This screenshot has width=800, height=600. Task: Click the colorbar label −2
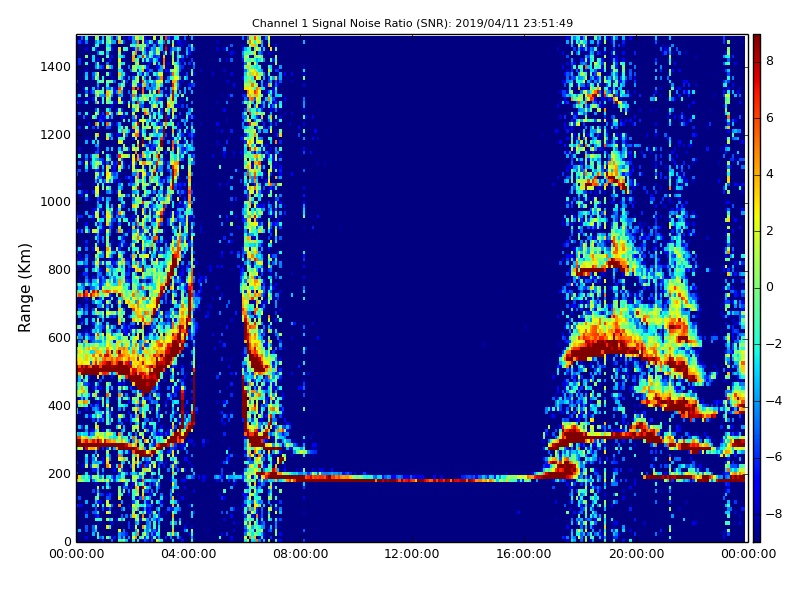click(773, 344)
